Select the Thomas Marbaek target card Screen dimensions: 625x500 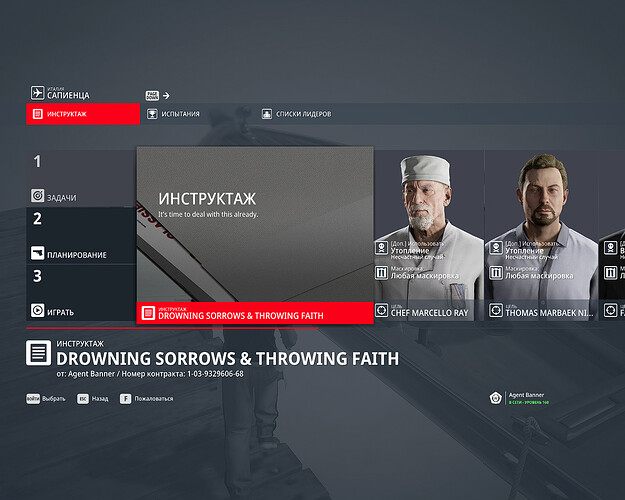(x=541, y=235)
